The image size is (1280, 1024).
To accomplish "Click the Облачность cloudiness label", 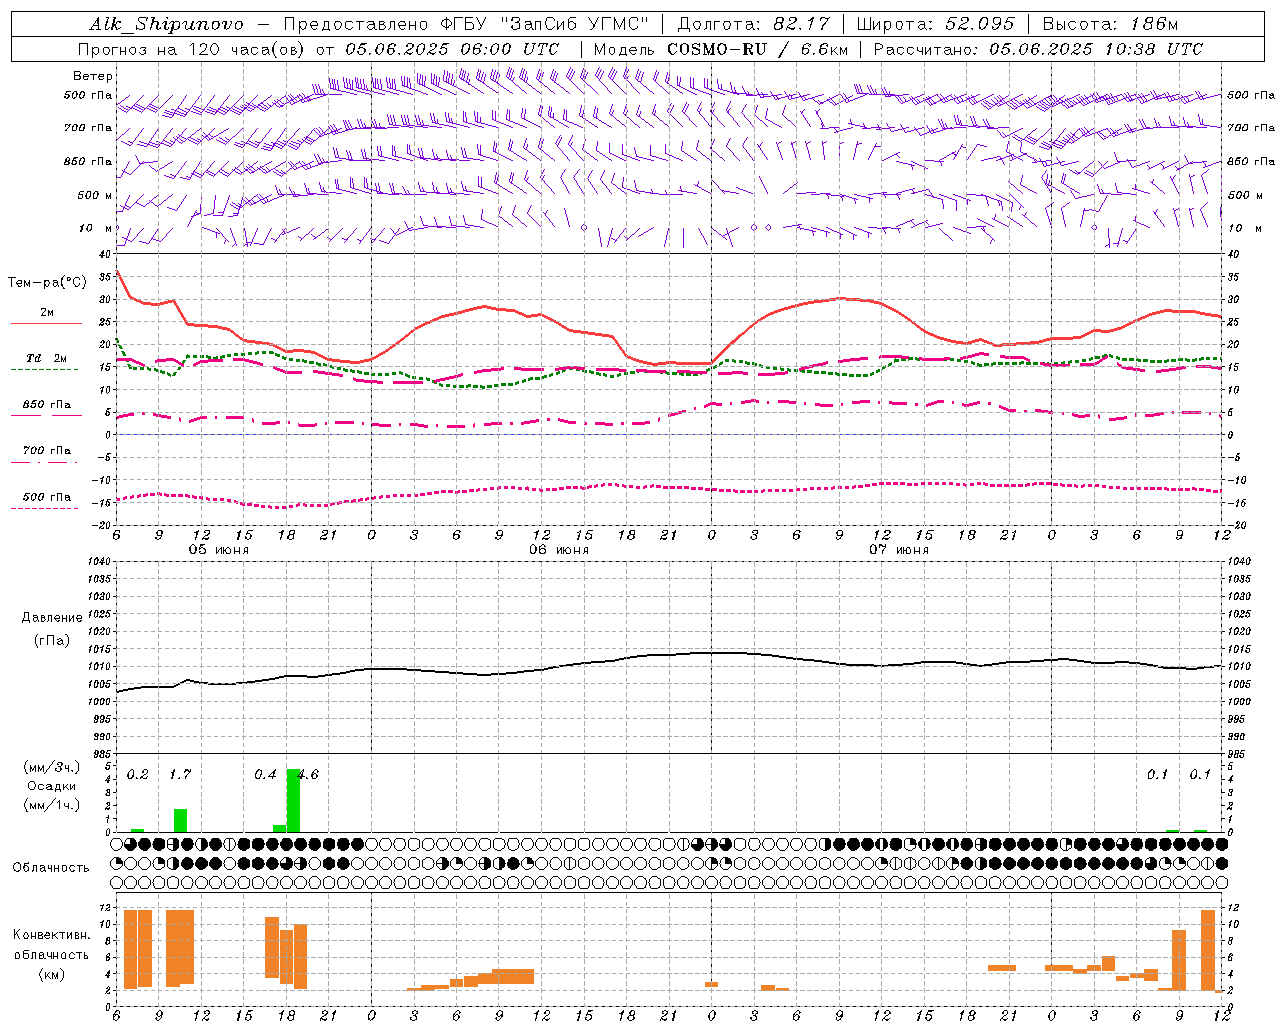I will pos(51,868).
